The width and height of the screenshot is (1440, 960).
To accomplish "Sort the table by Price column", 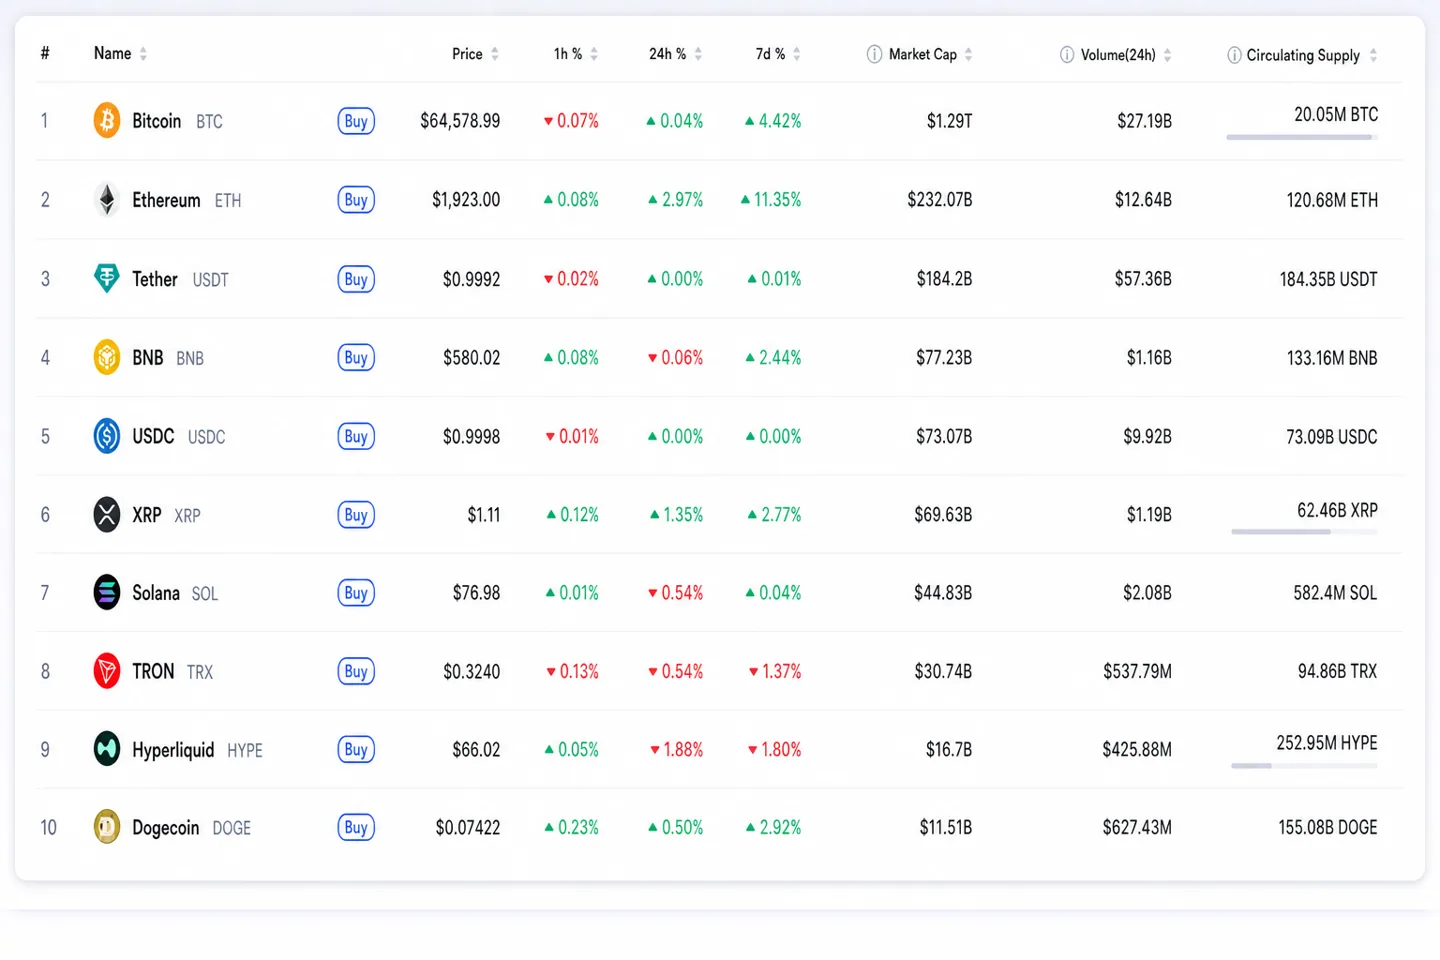I will click(475, 54).
